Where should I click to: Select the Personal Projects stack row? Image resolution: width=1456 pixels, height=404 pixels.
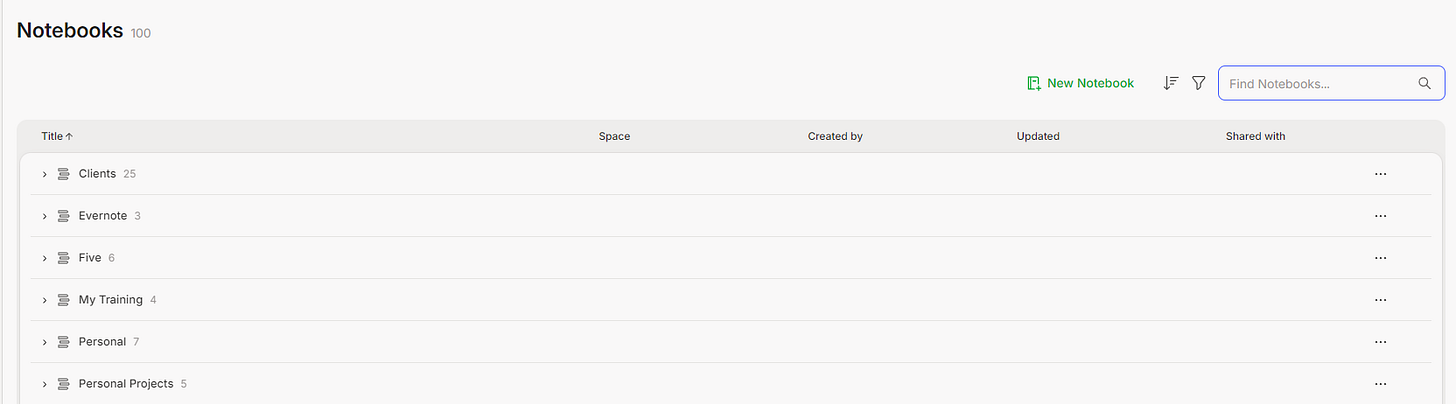[x=126, y=384]
